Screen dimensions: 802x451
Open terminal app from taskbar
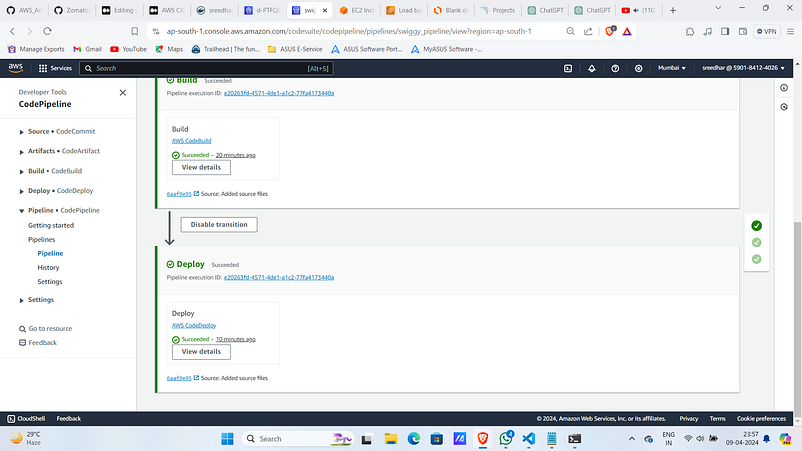(x=574, y=439)
